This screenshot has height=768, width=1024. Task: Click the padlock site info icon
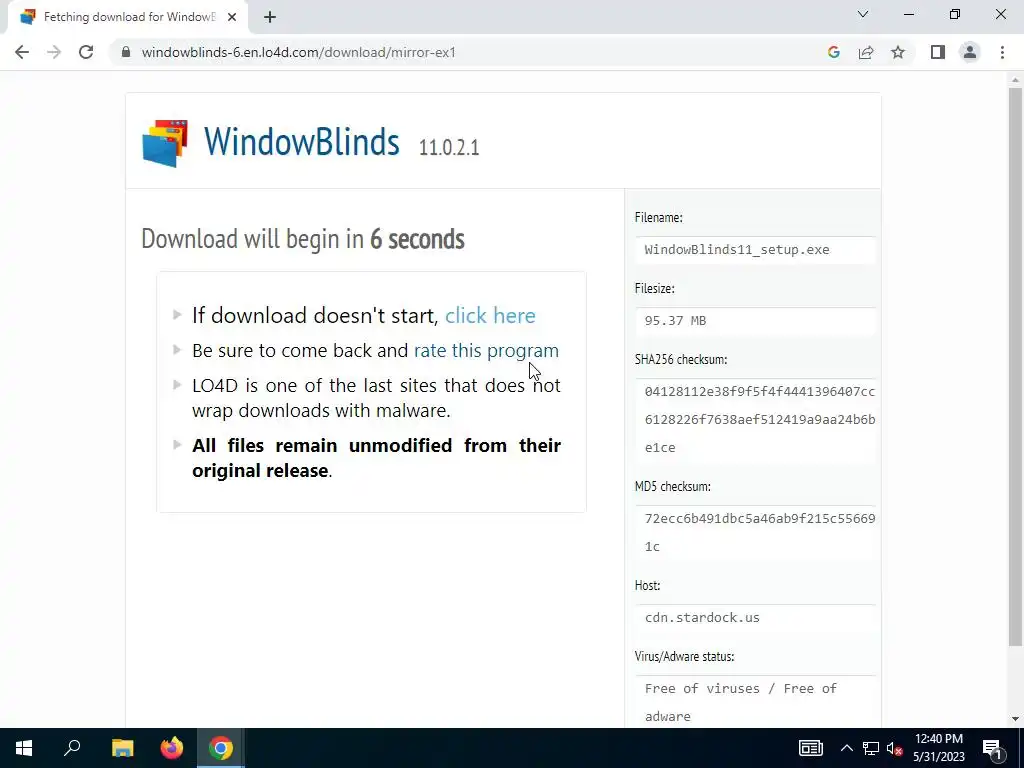tap(126, 52)
